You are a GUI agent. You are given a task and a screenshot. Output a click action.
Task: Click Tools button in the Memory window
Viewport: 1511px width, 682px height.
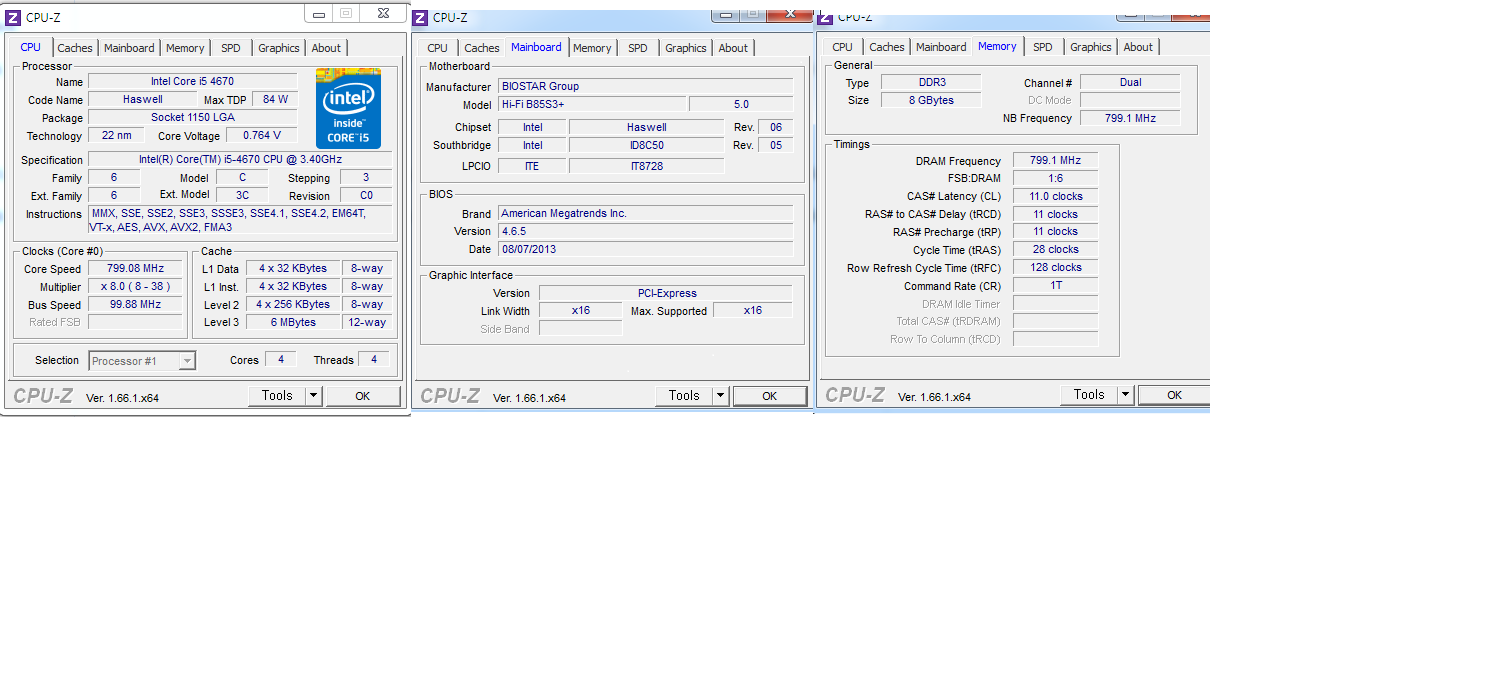(1088, 395)
